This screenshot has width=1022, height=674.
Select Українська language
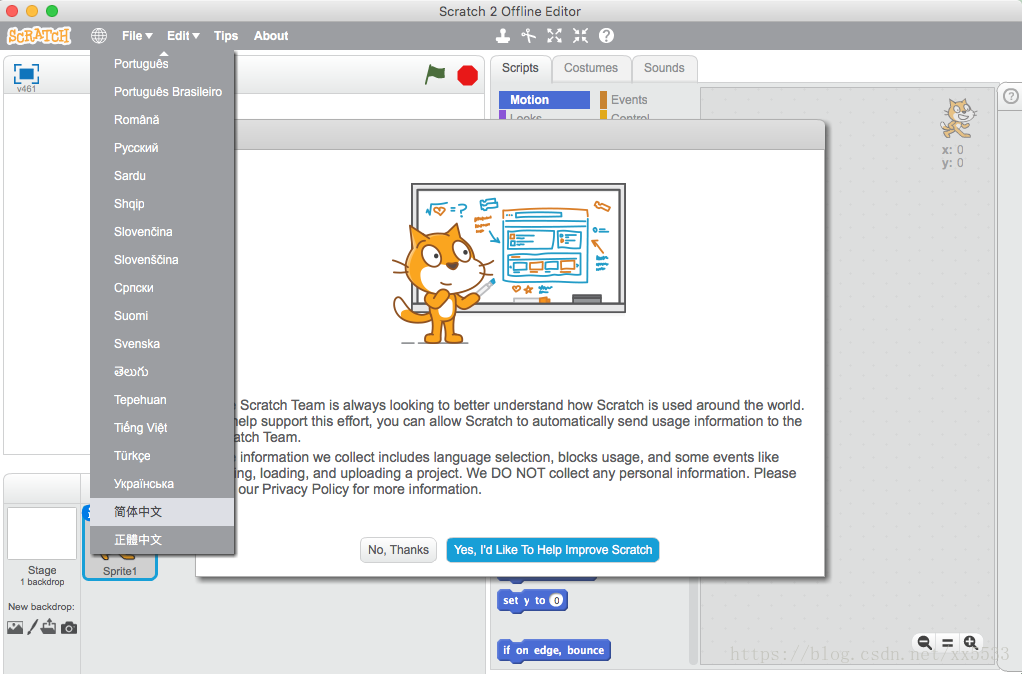coord(162,484)
